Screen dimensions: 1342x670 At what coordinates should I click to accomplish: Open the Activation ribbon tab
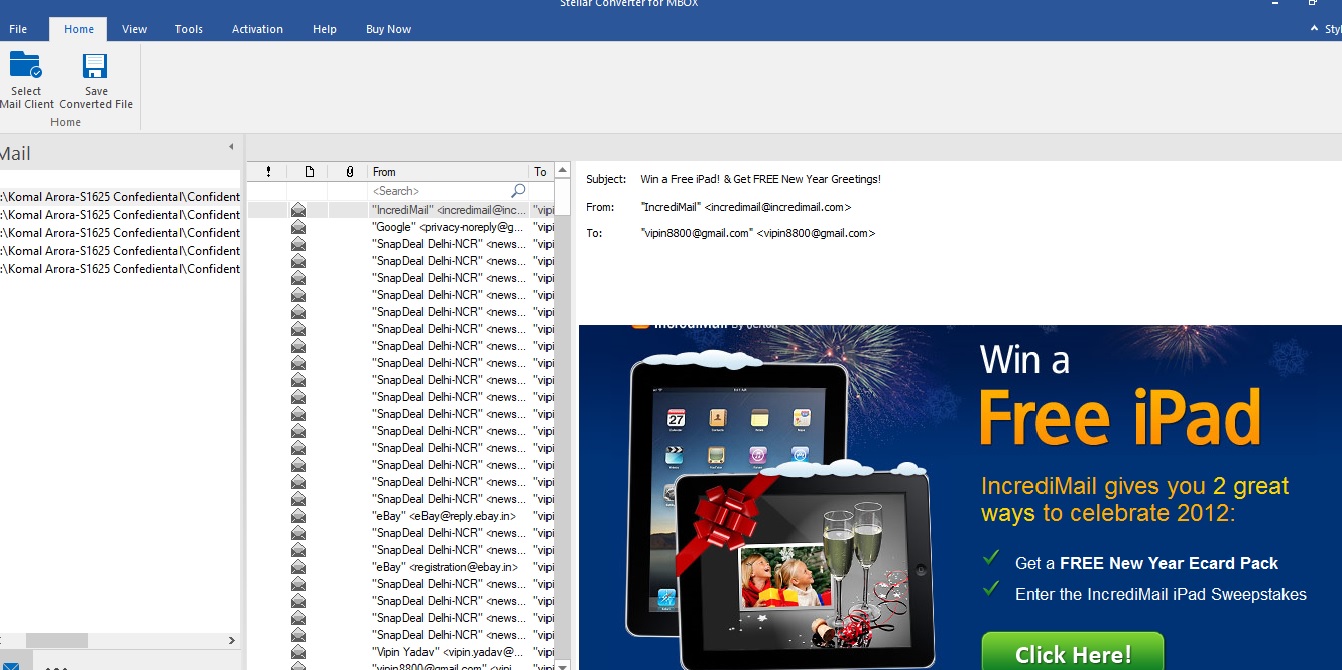[258, 29]
